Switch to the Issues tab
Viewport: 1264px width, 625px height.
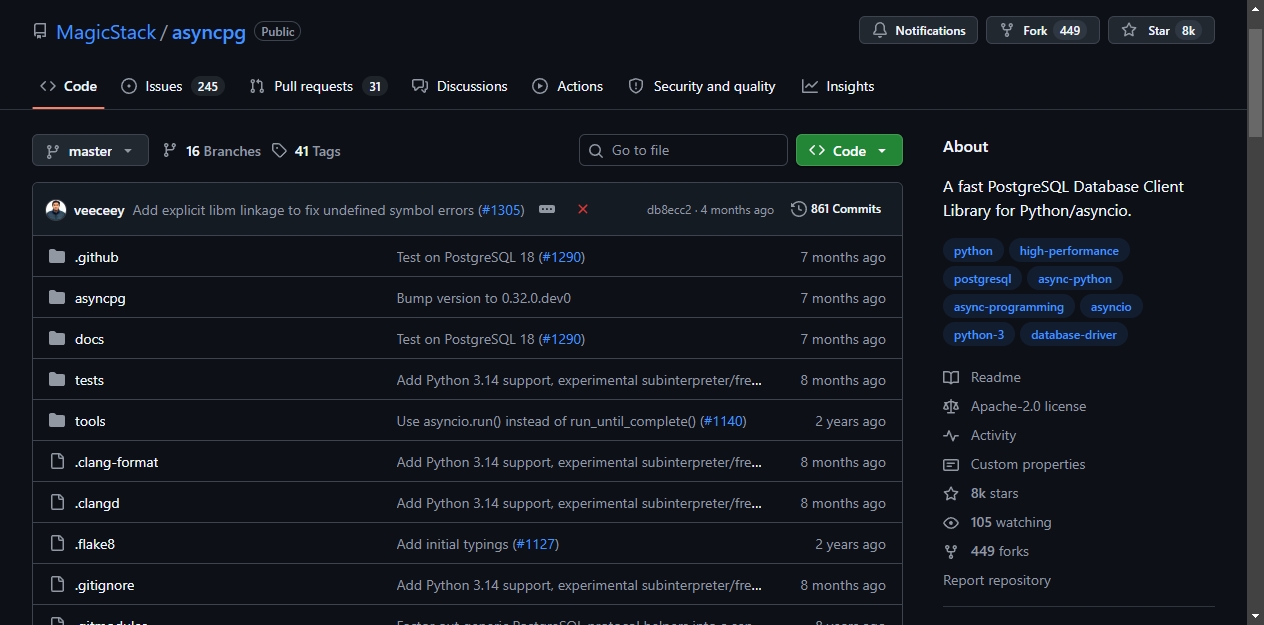(x=172, y=86)
